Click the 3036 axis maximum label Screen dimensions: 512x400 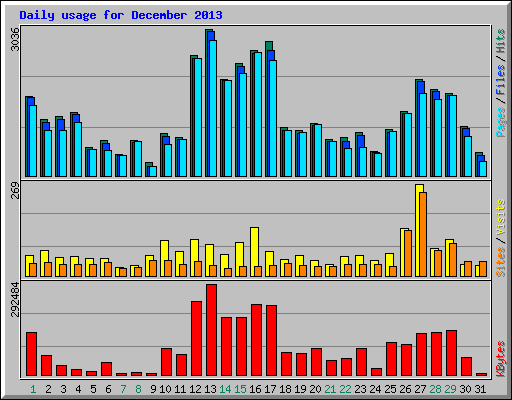pyautogui.click(x=15, y=39)
